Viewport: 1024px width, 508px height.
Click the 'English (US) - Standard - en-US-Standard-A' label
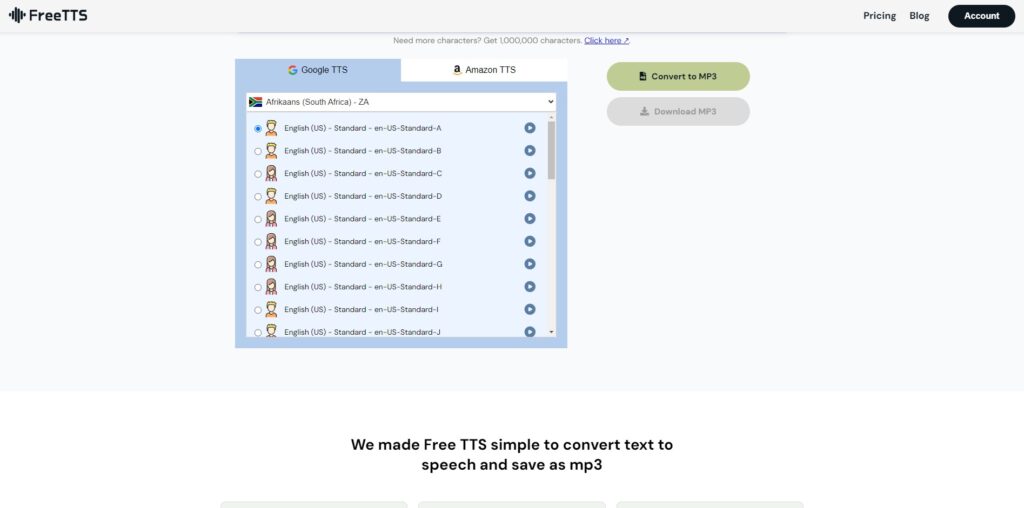pyautogui.click(x=363, y=128)
